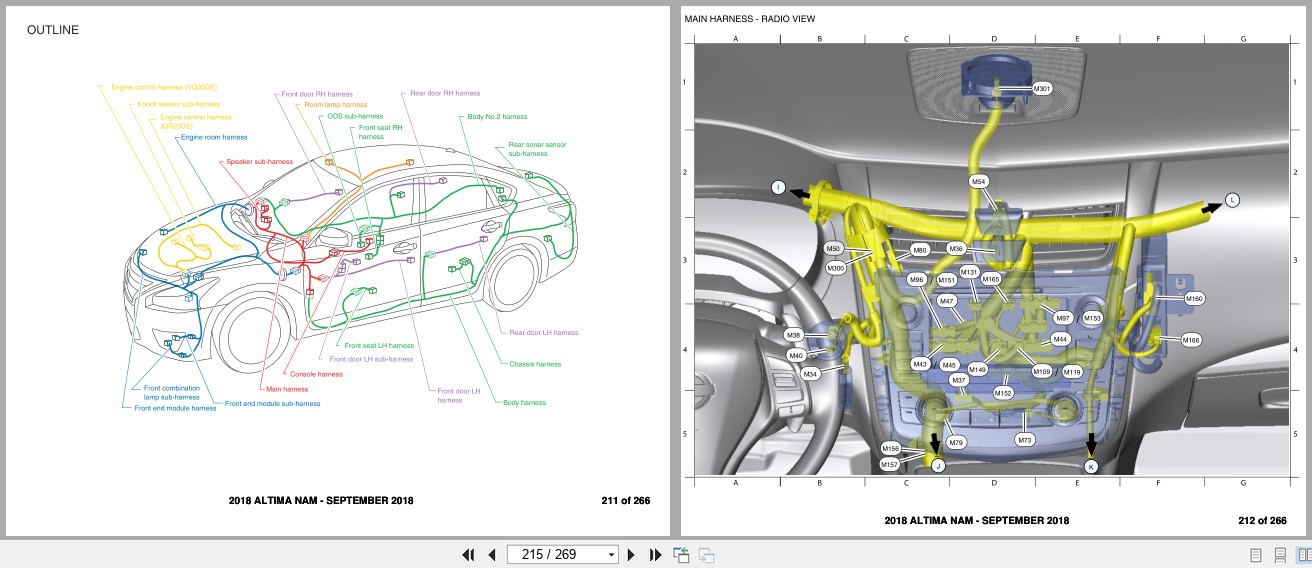This screenshot has height=568, width=1312.
Task: Click the M34 connector label
Action: [x=811, y=374]
